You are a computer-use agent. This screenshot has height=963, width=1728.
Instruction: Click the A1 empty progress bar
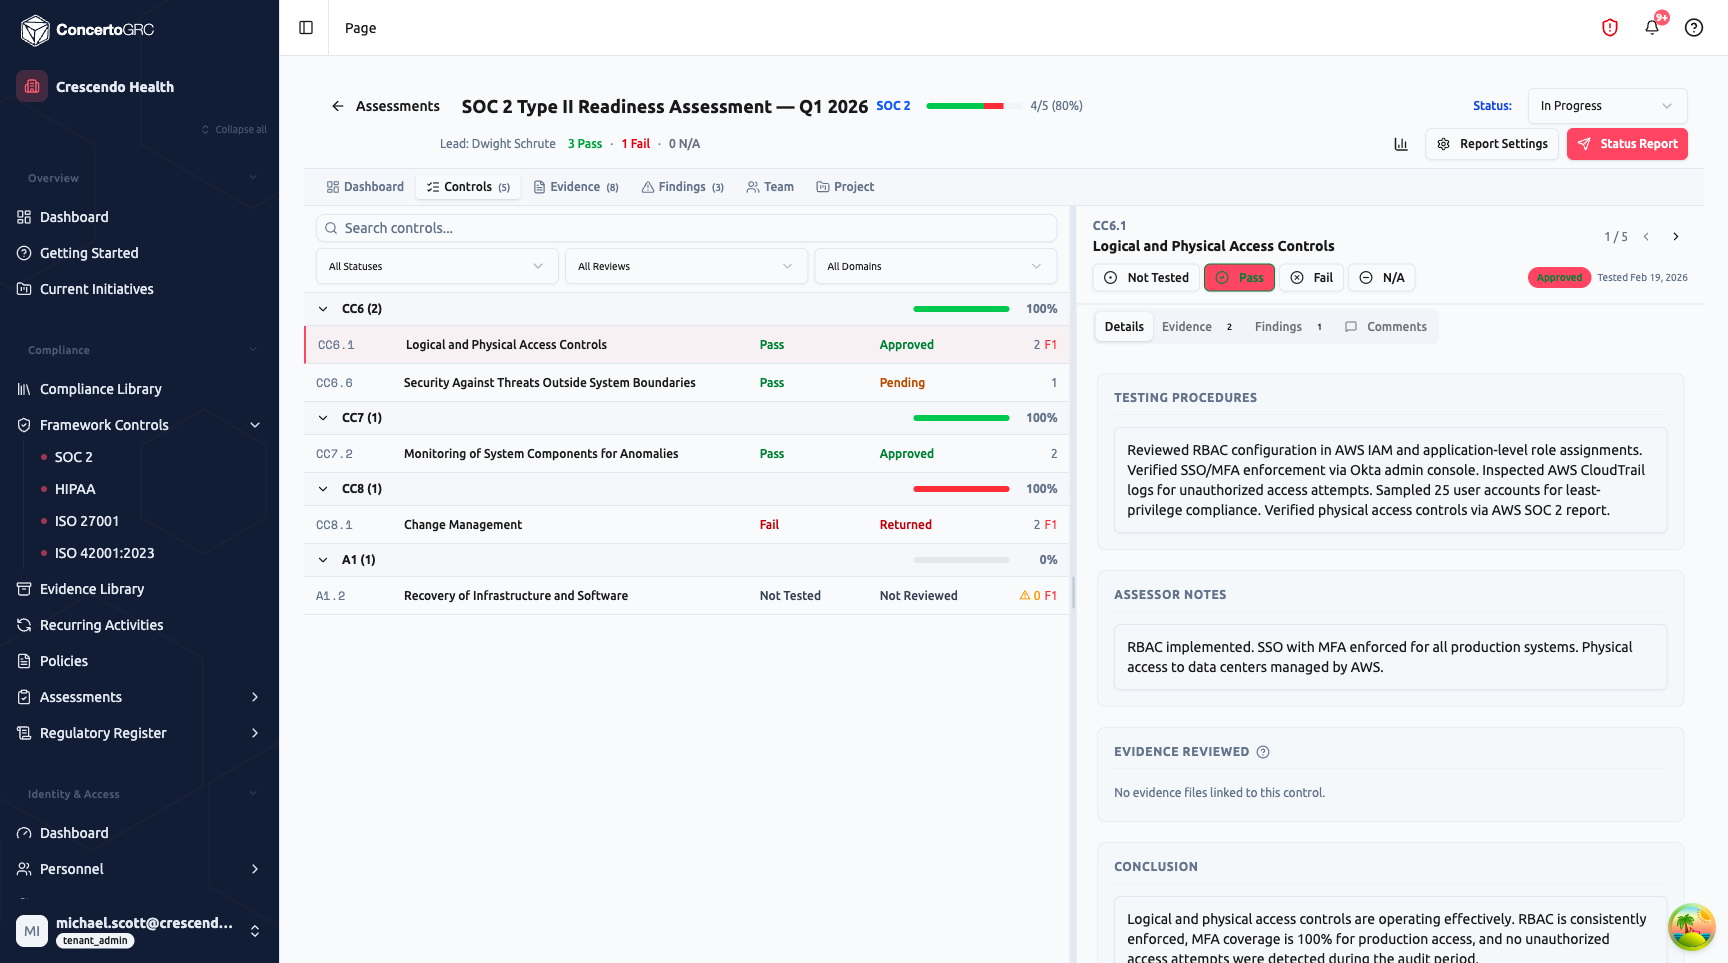(962, 560)
